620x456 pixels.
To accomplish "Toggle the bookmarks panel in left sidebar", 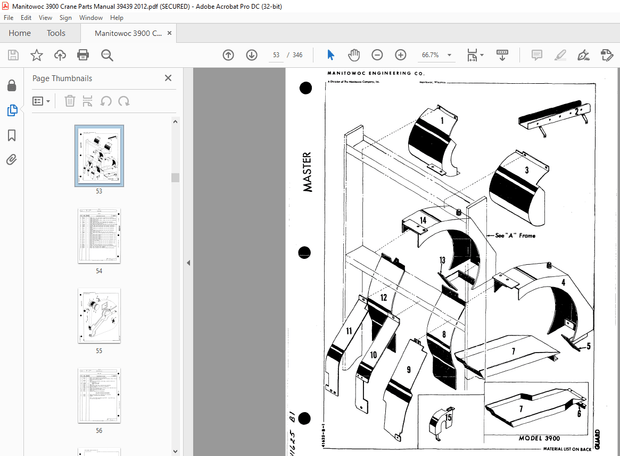I will pyautogui.click(x=12, y=135).
